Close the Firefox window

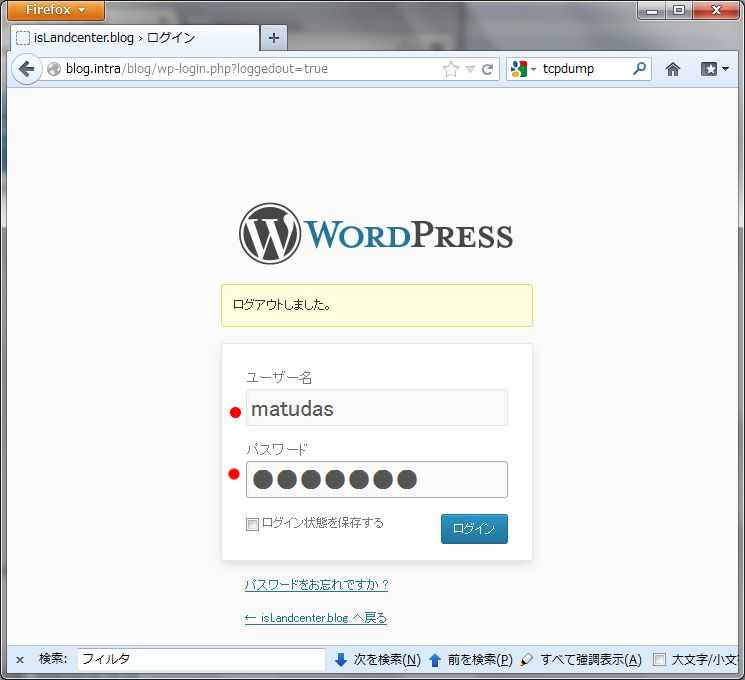pos(716,10)
